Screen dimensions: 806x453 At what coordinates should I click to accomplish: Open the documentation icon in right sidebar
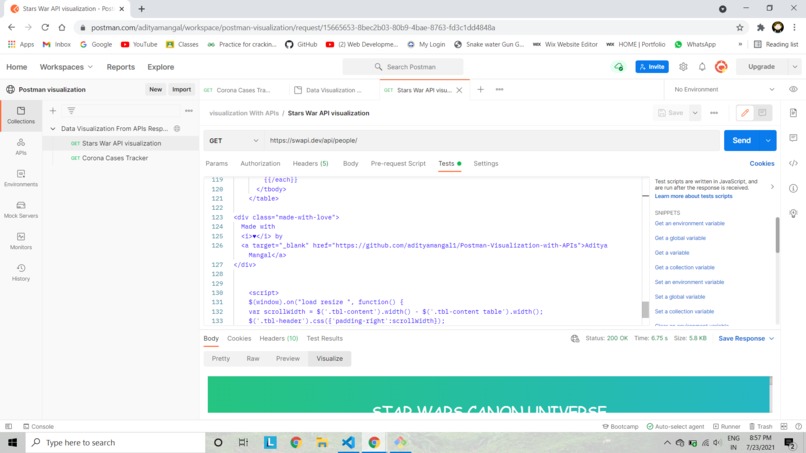coord(793,113)
